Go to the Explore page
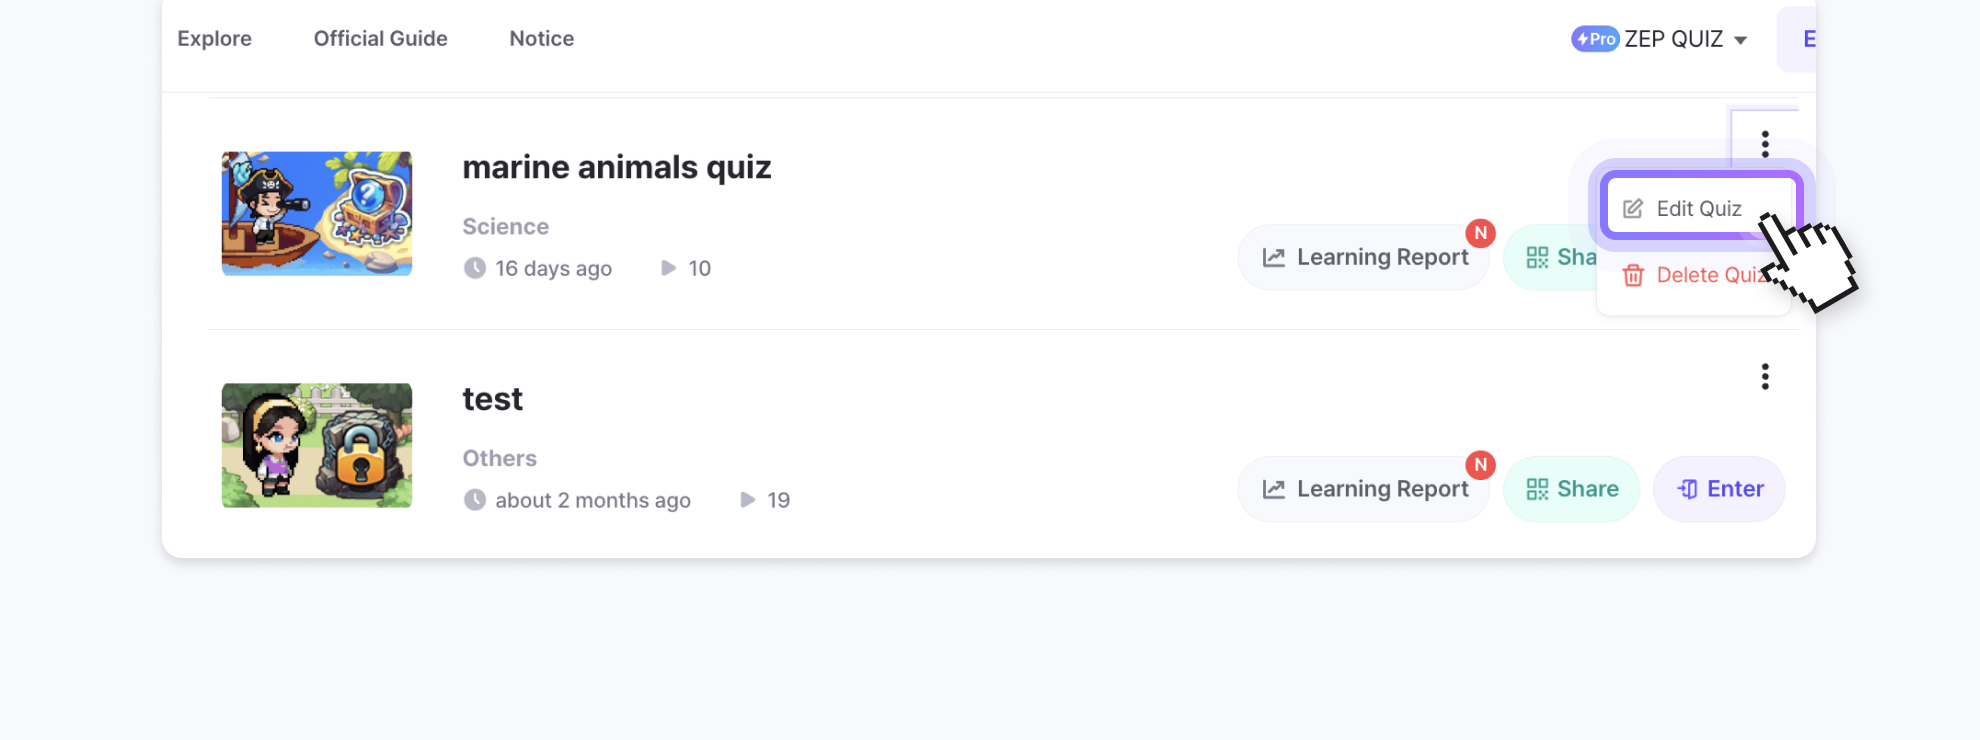 click(214, 39)
